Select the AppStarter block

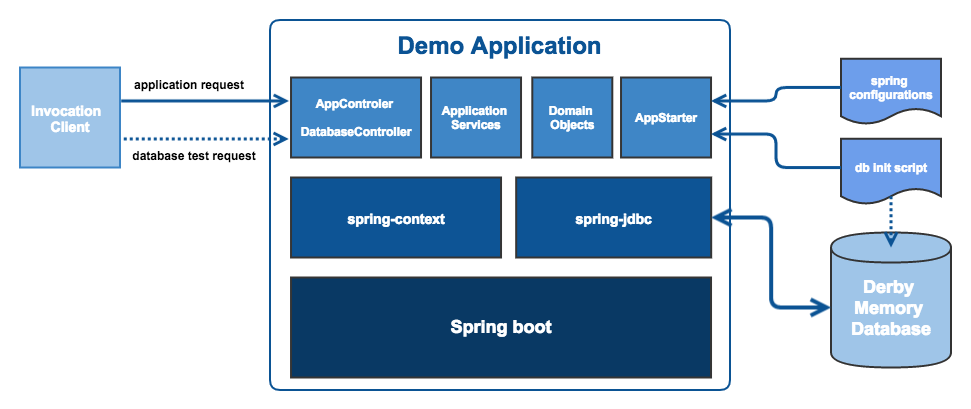[x=666, y=118]
